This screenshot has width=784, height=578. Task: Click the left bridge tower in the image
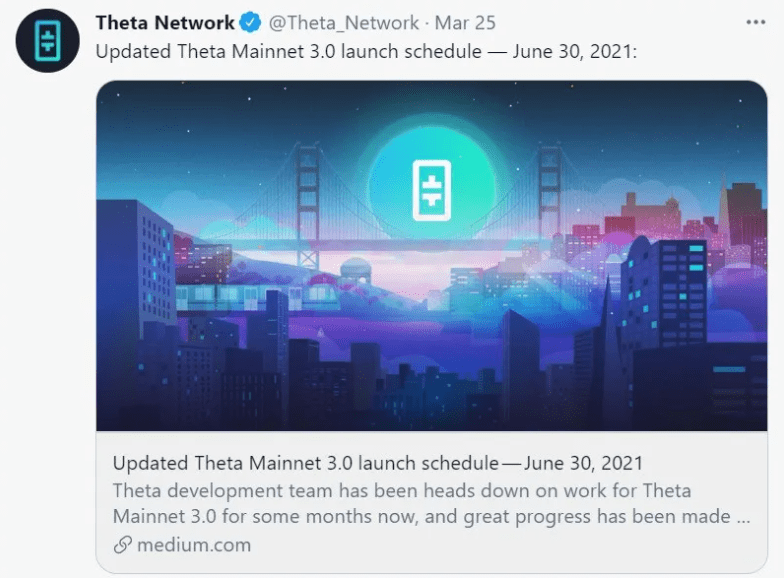[x=308, y=200]
